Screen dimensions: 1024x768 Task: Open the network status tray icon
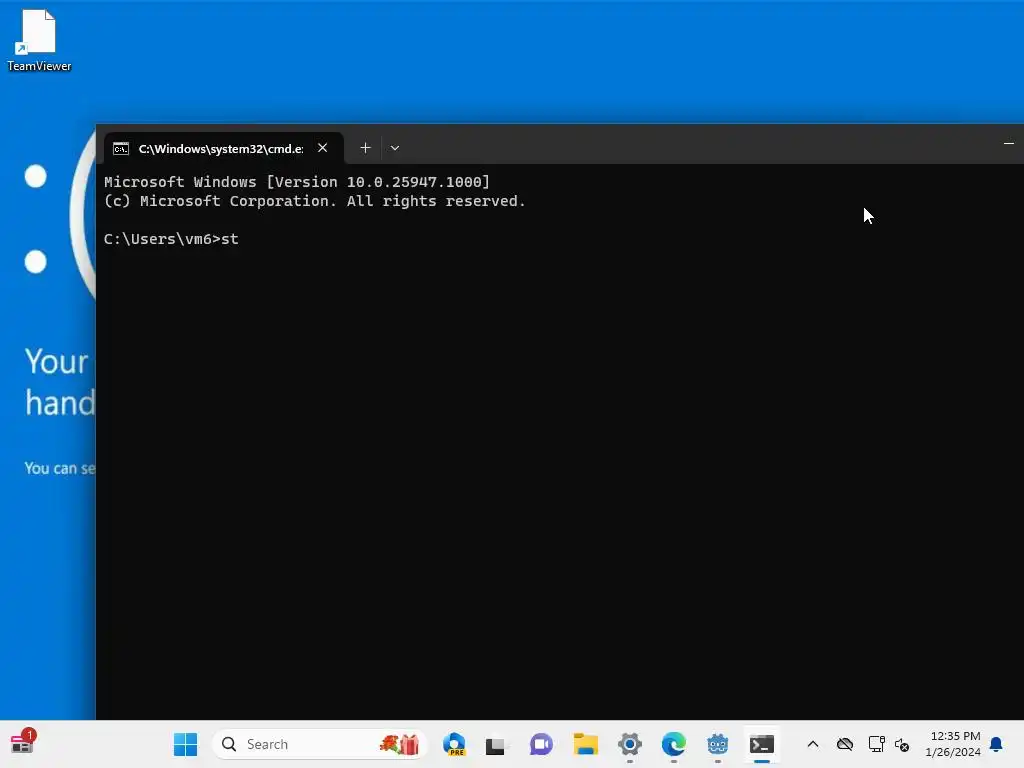(x=876, y=744)
